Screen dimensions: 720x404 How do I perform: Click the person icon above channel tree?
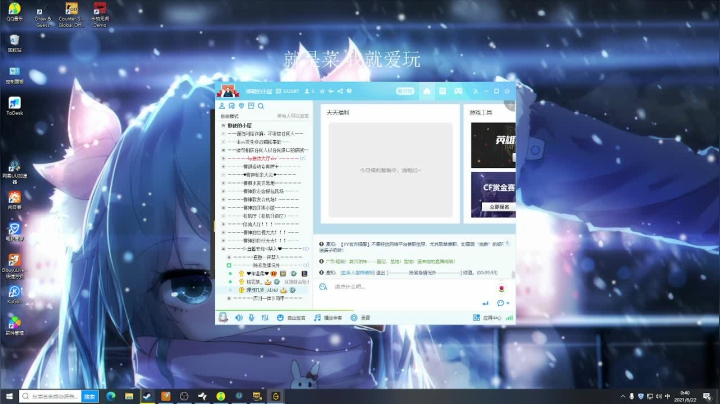tap(222, 106)
